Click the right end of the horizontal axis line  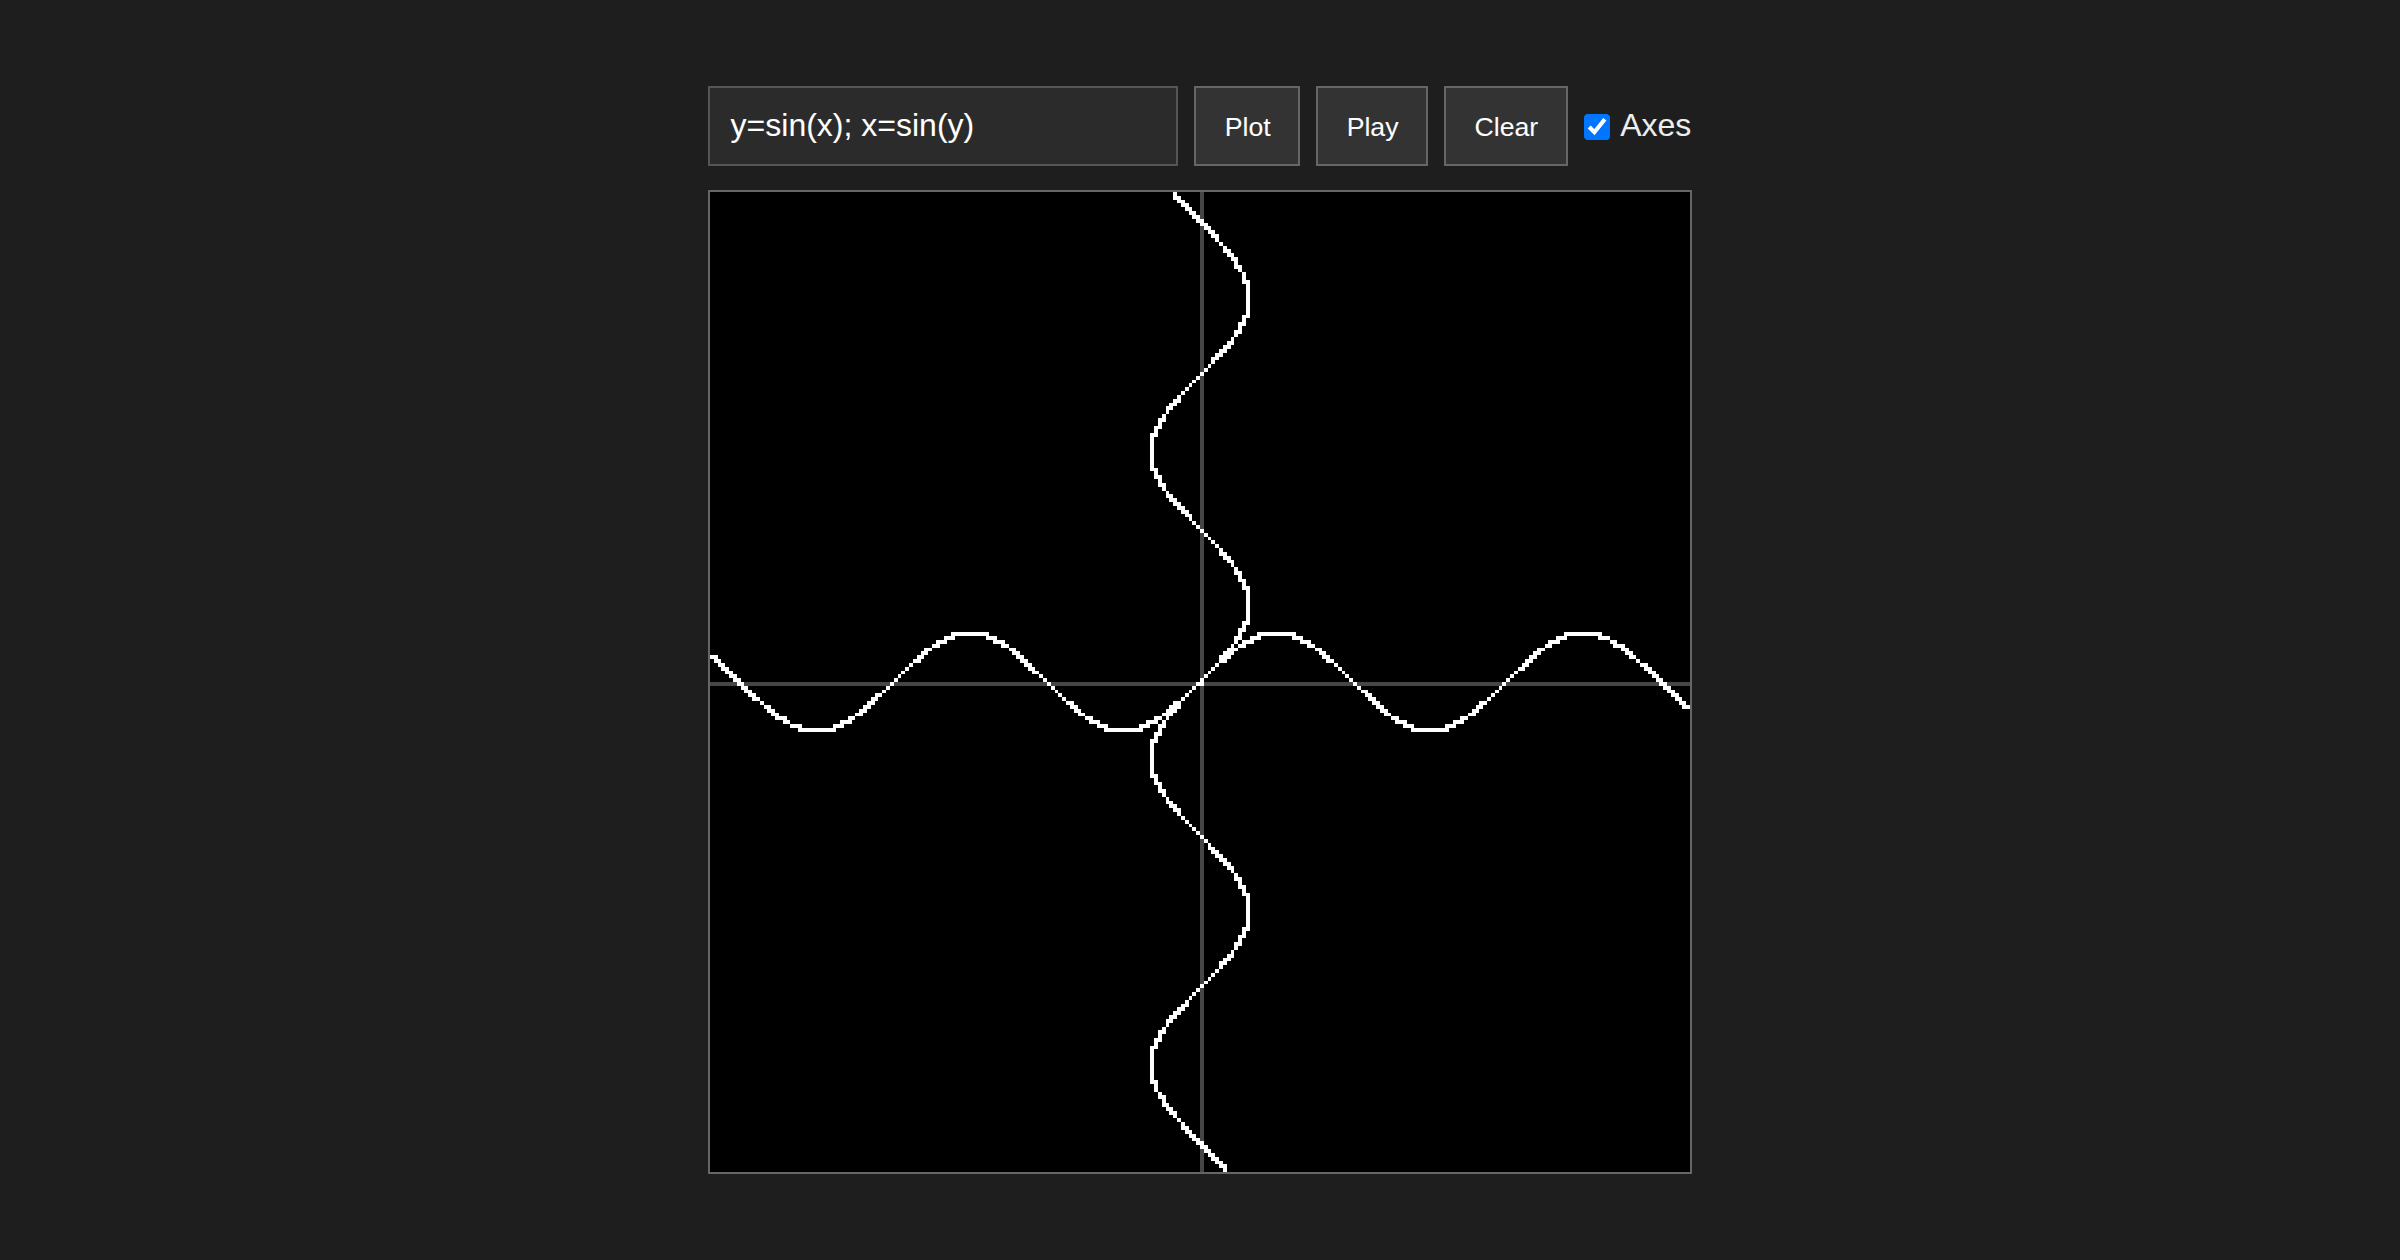(1684, 683)
